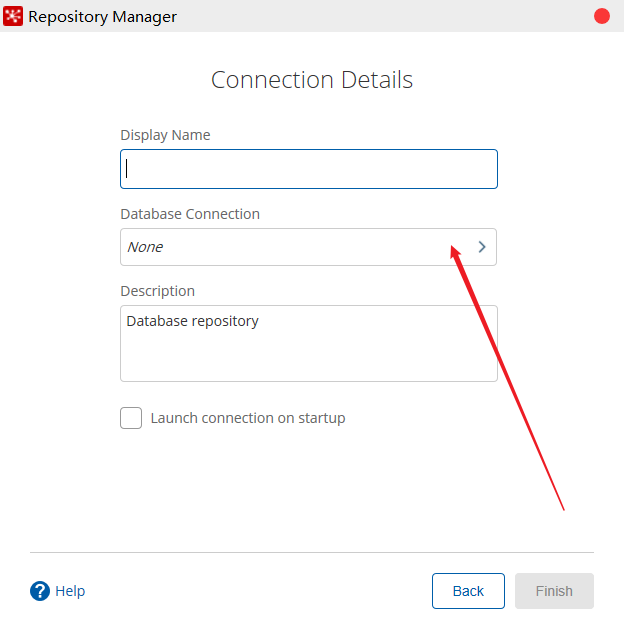Open the Help link text
The image size is (624, 627).
[70, 591]
